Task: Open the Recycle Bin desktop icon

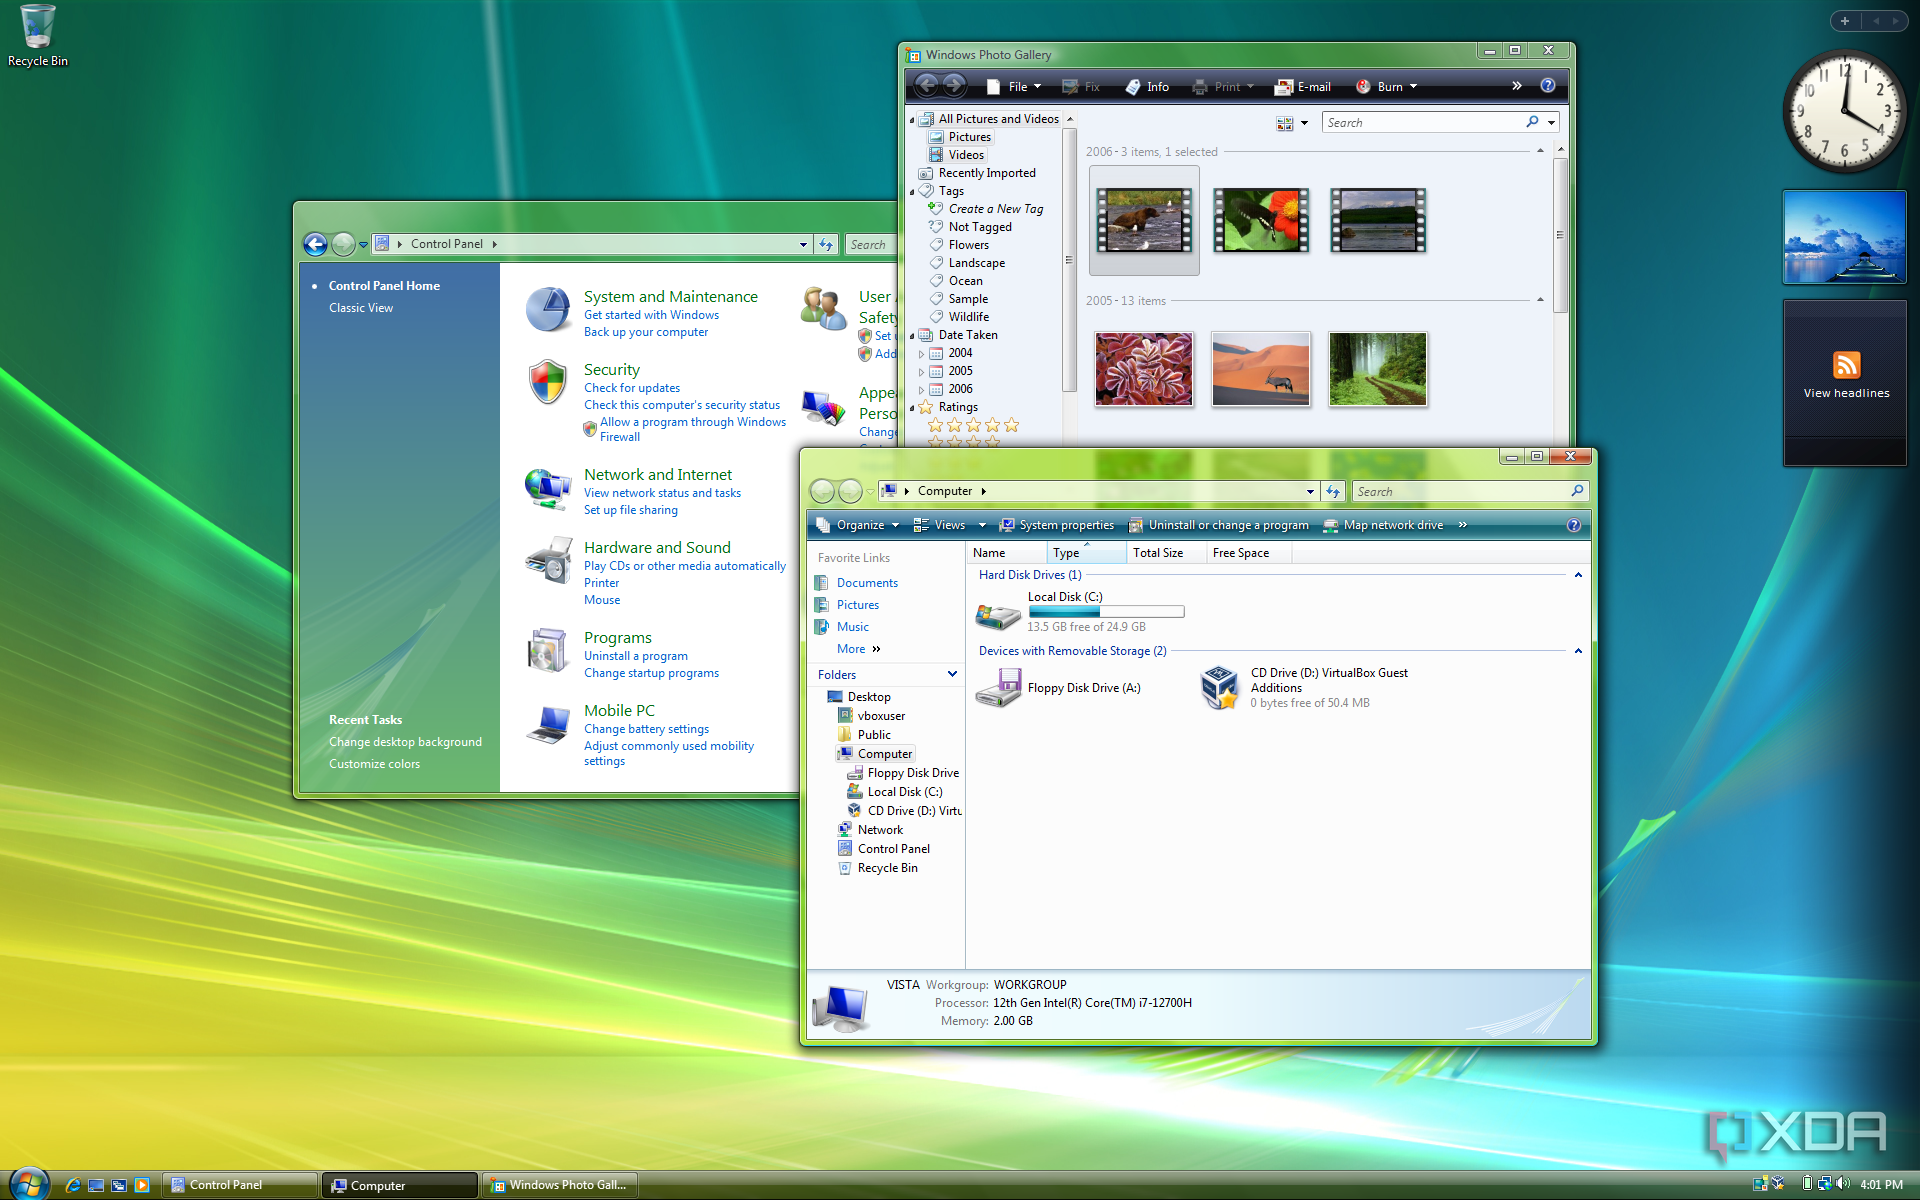Action: [37, 36]
